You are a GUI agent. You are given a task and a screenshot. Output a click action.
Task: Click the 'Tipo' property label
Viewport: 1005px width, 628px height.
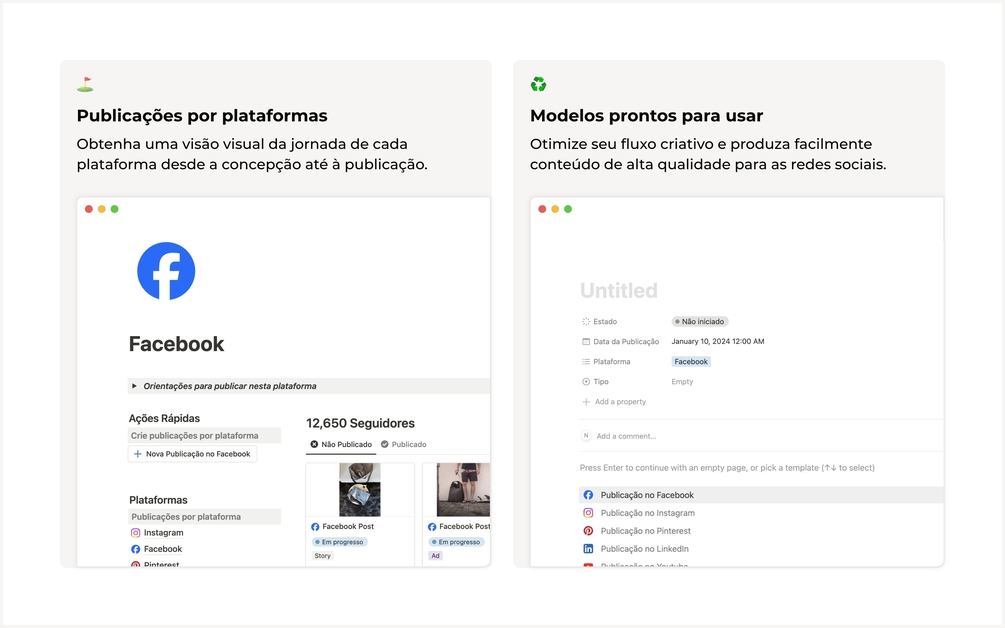click(x=601, y=381)
